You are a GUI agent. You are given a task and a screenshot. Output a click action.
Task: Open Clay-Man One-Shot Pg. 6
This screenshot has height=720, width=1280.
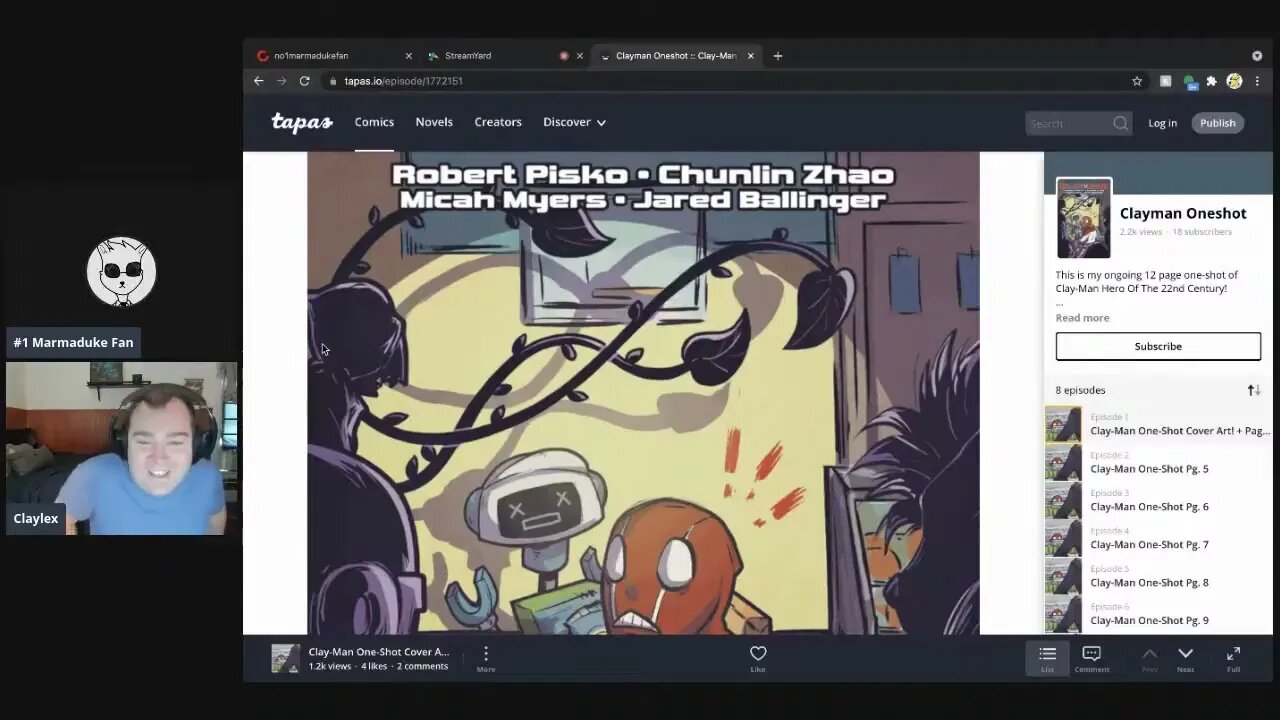1158,500
